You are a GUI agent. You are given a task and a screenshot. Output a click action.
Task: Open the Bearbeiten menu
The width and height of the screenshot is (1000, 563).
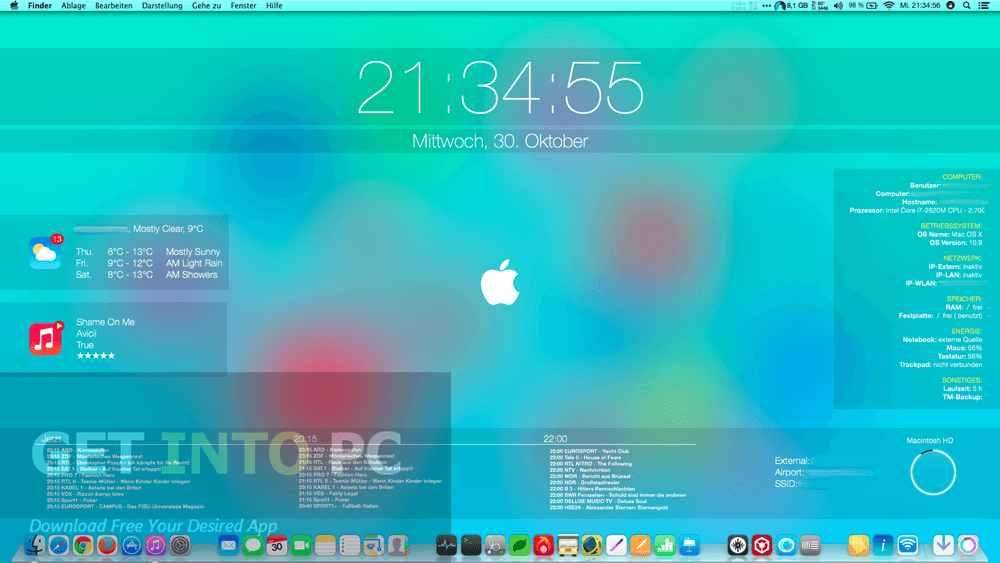(114, 5)
